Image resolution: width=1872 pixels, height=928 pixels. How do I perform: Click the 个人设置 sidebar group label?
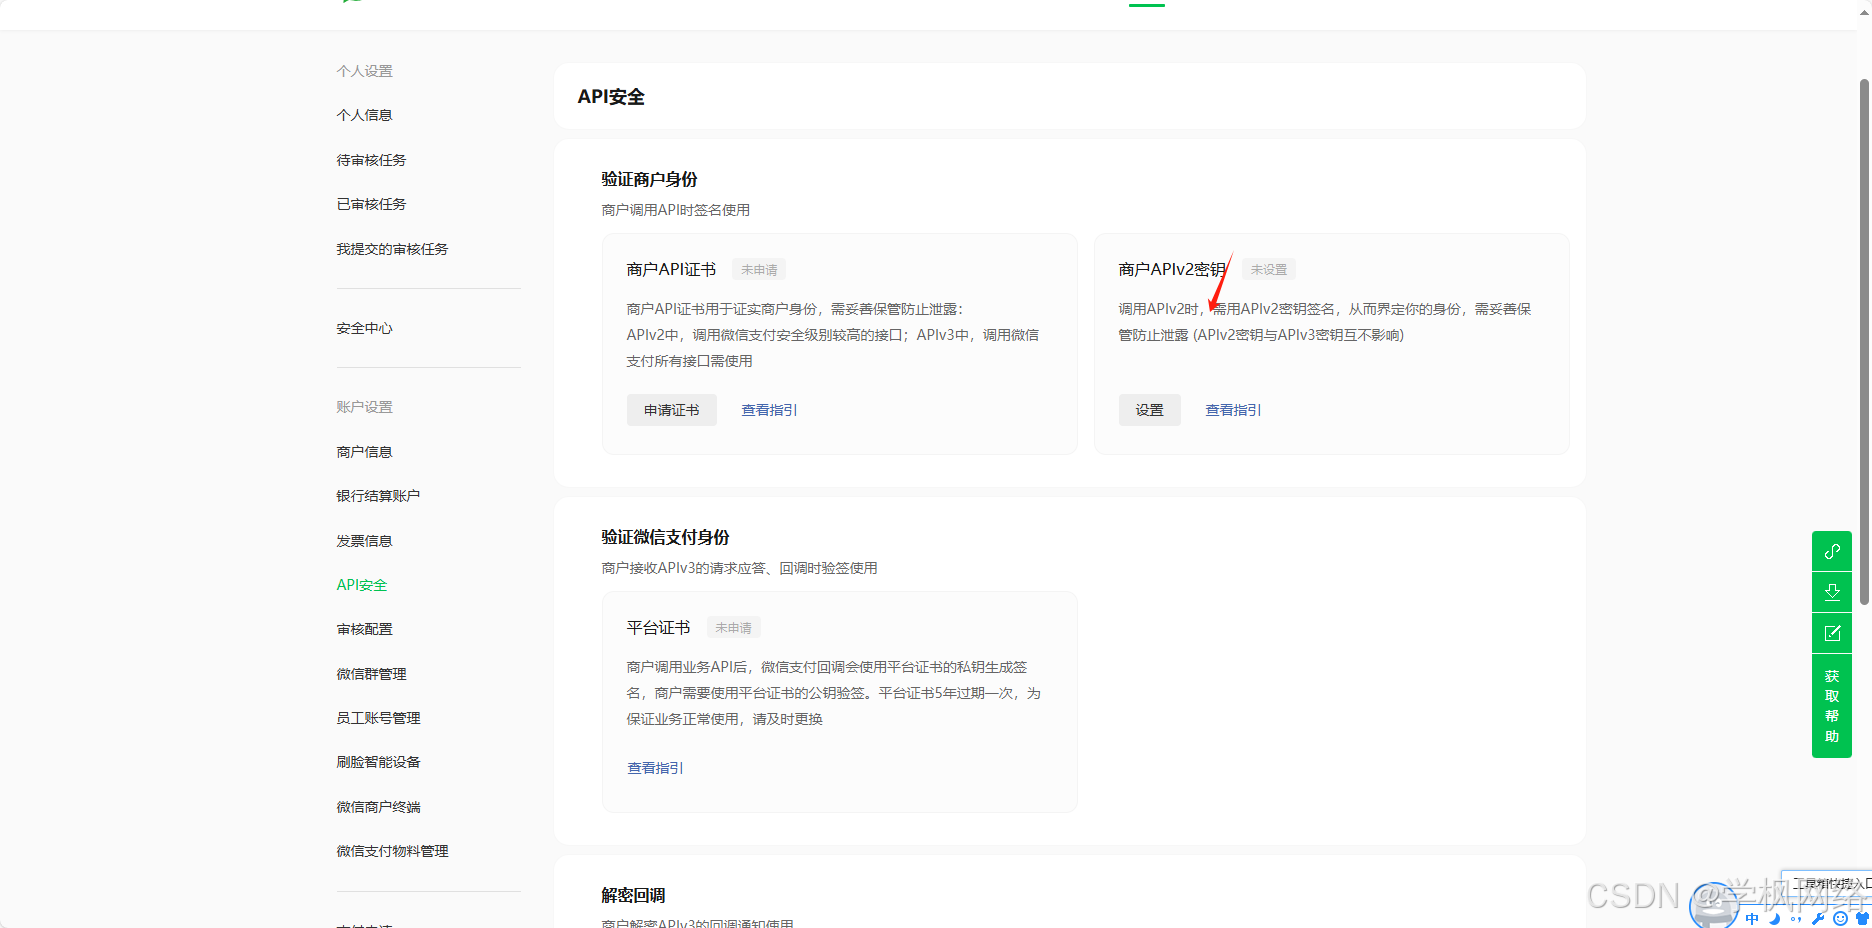pyautogui.click(x=364, y=71)
